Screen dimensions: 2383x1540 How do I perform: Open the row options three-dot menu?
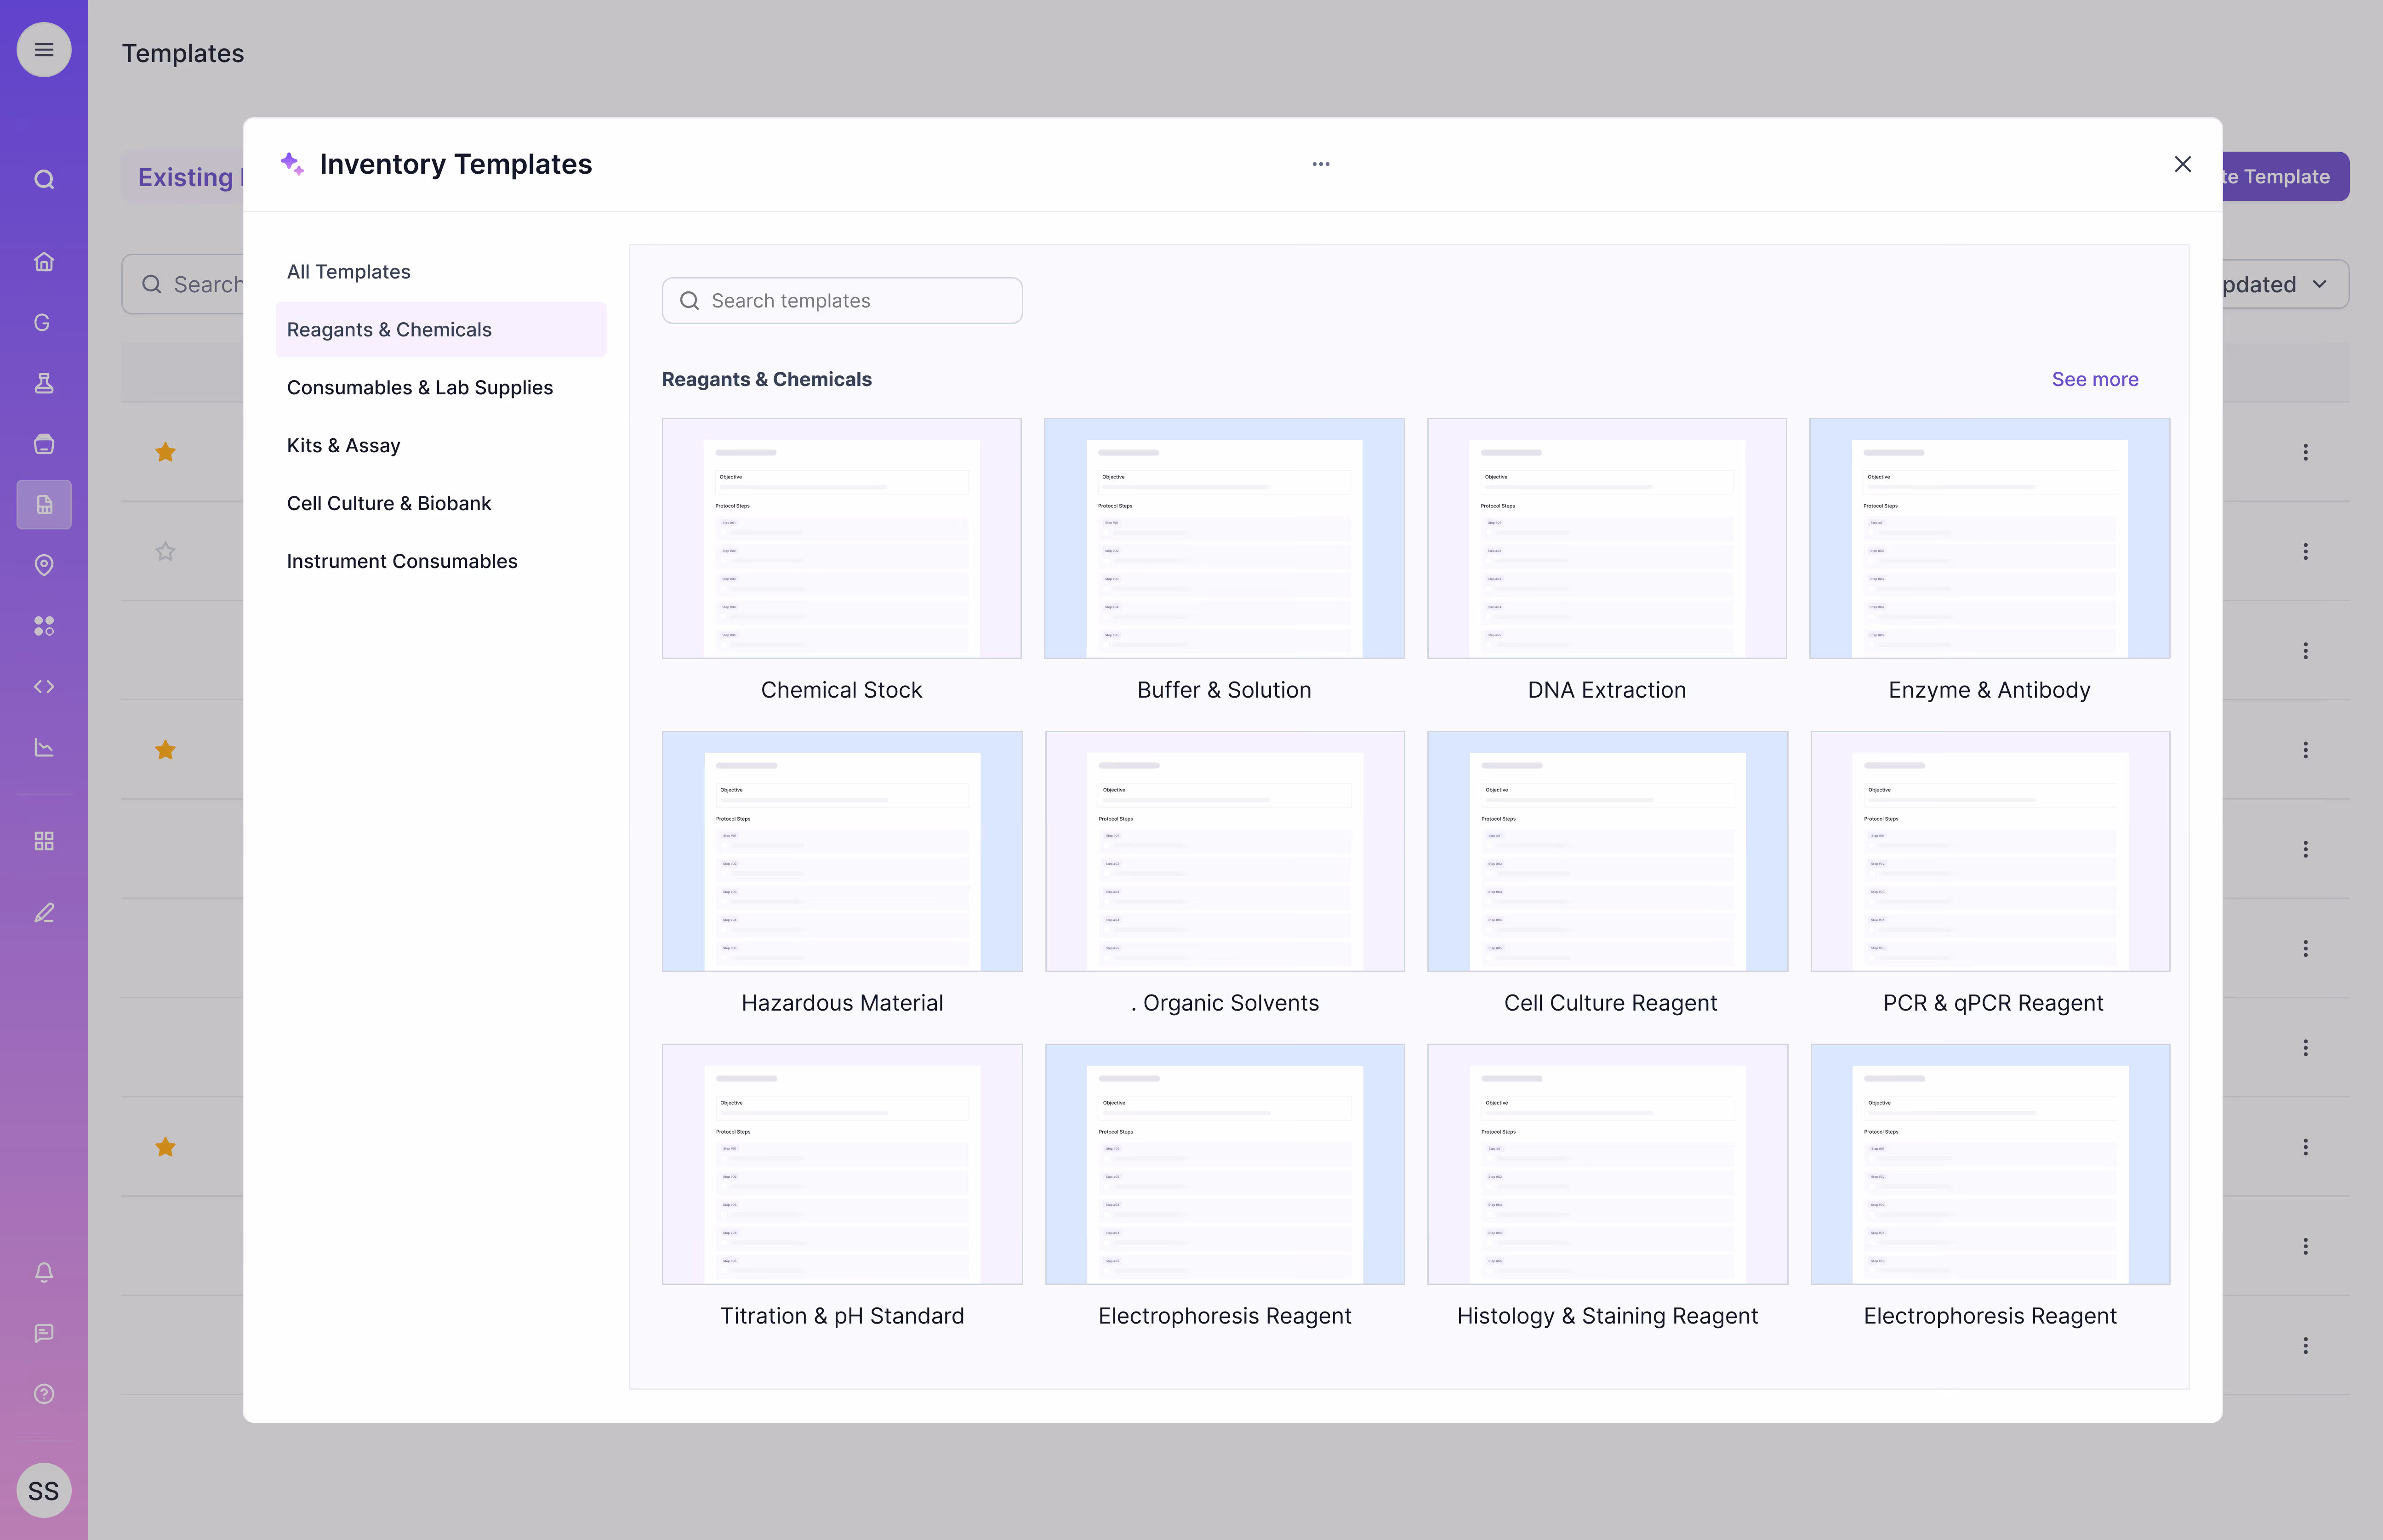[x=2306, y=452]
